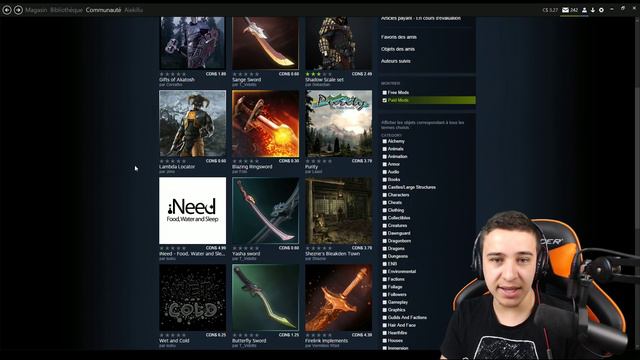Tick the Hearthfire category checkbox
The image size is (640, 360).
[384, 333]
